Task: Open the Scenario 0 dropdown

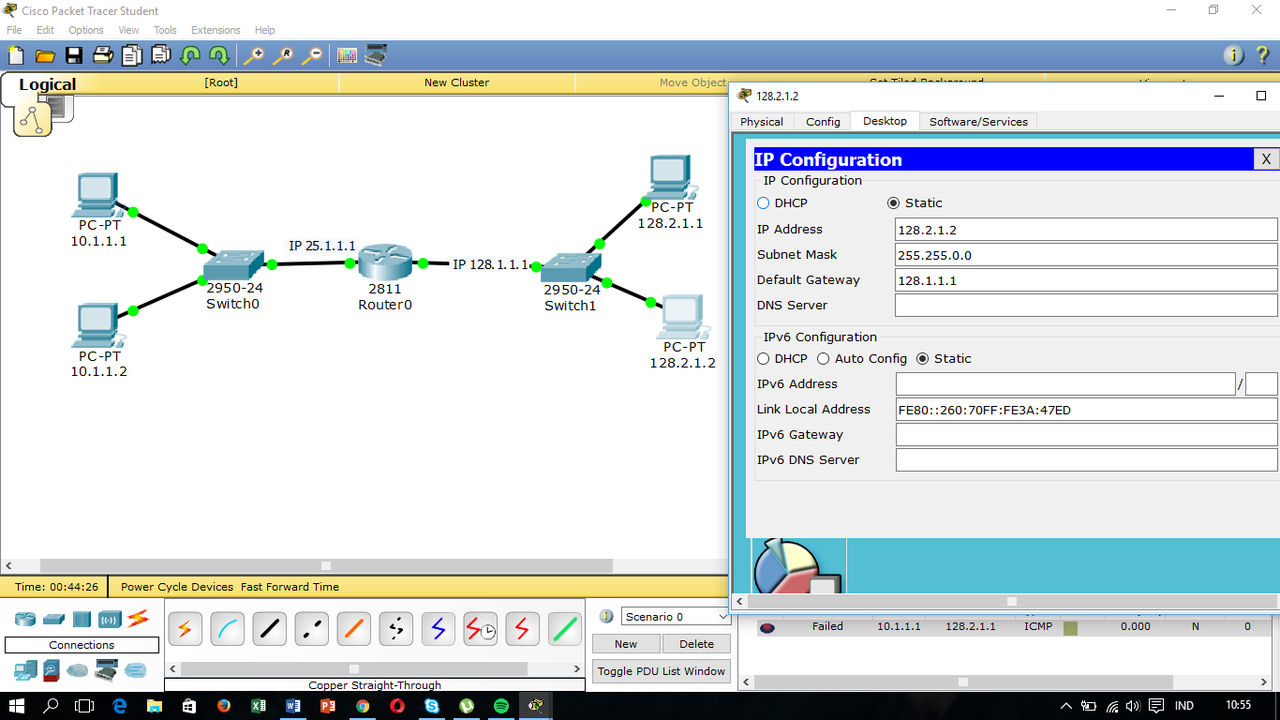Action: pyautogui.click(x=676, y=617)
